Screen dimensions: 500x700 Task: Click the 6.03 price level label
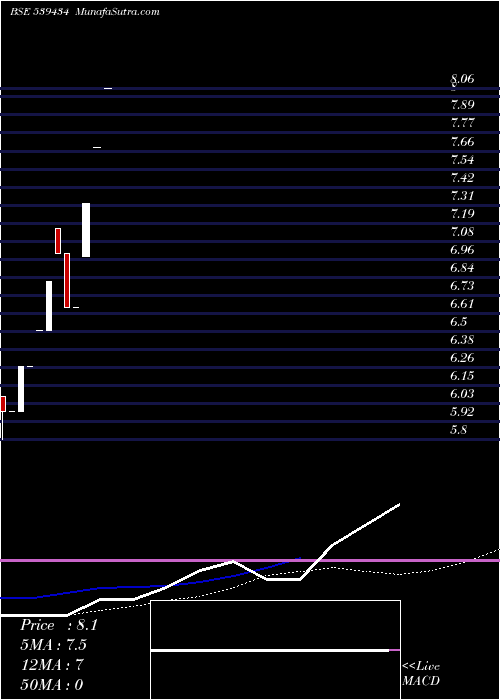tap(462, 394)
